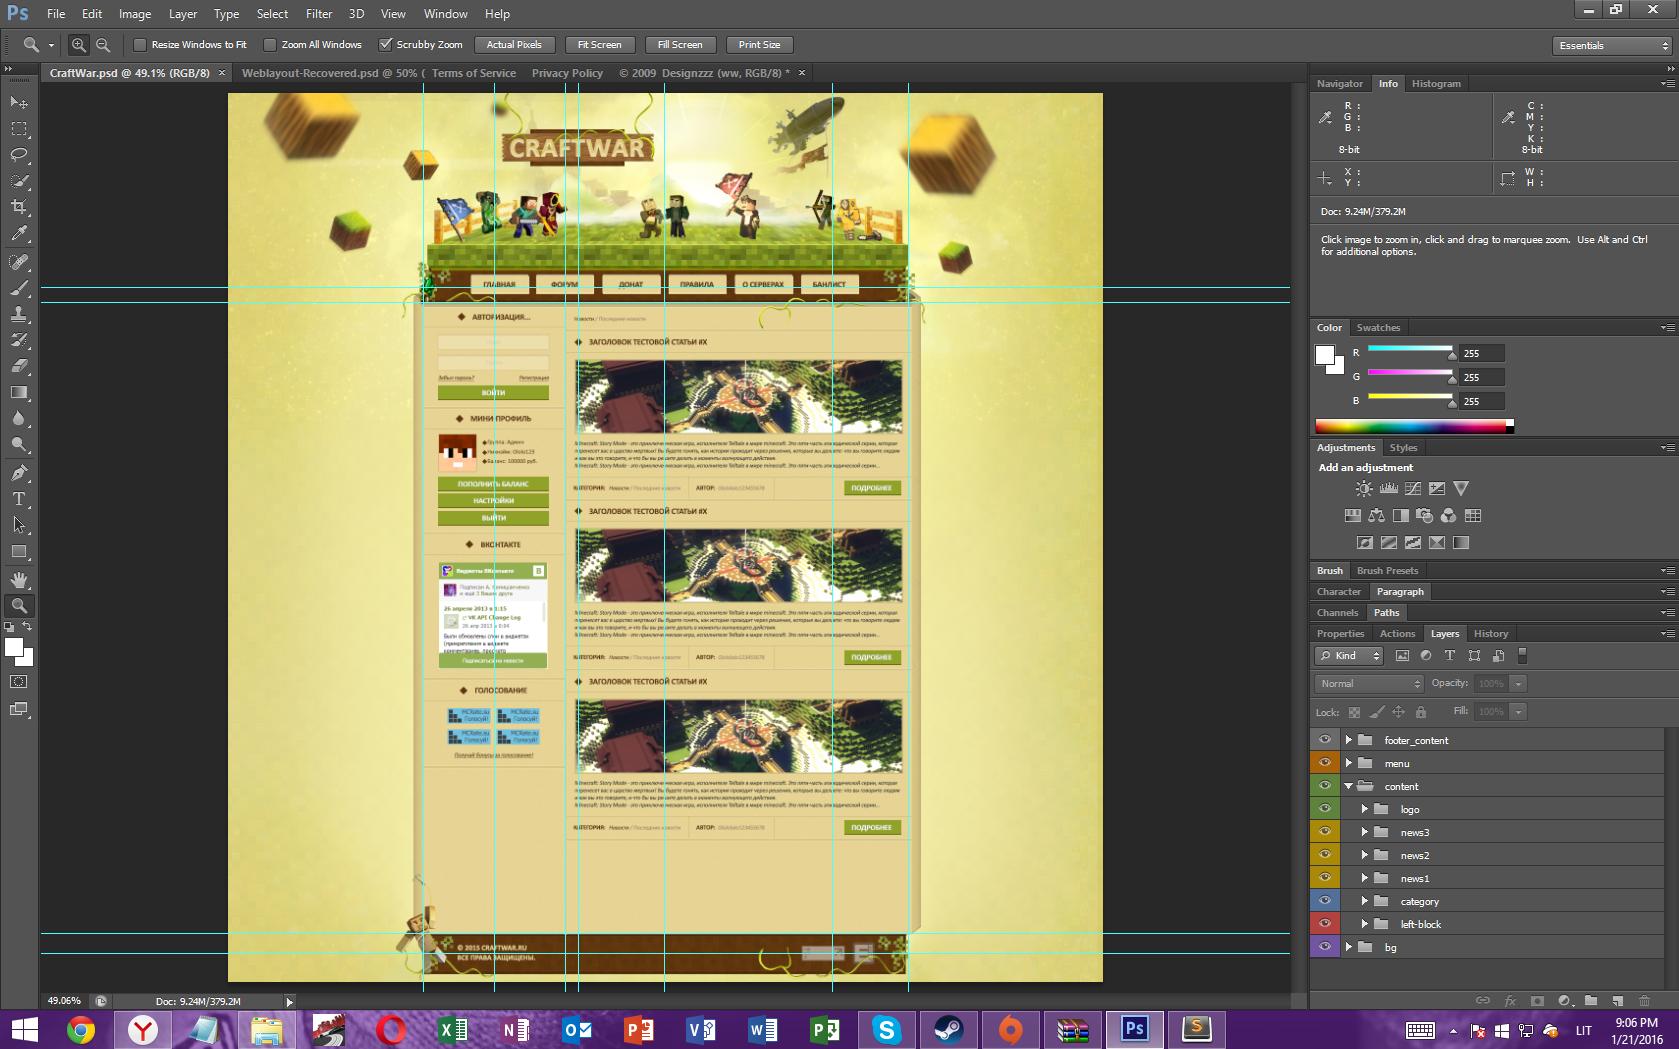1679x1049 pixels.
Task: Open the Filter menu
Action: [x=319, y=14]
